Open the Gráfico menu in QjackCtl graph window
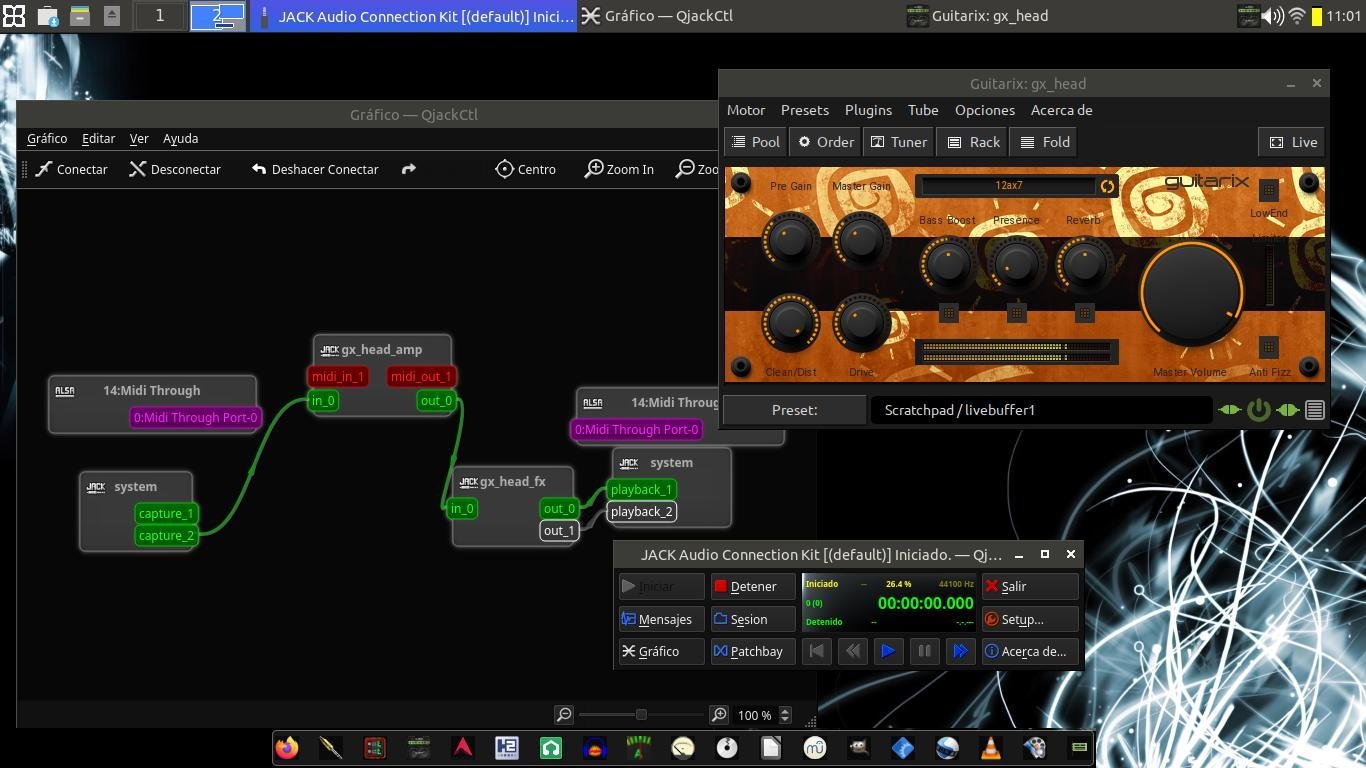The width and height of the screenshot is (1366, 768). (x=47, y=138)
